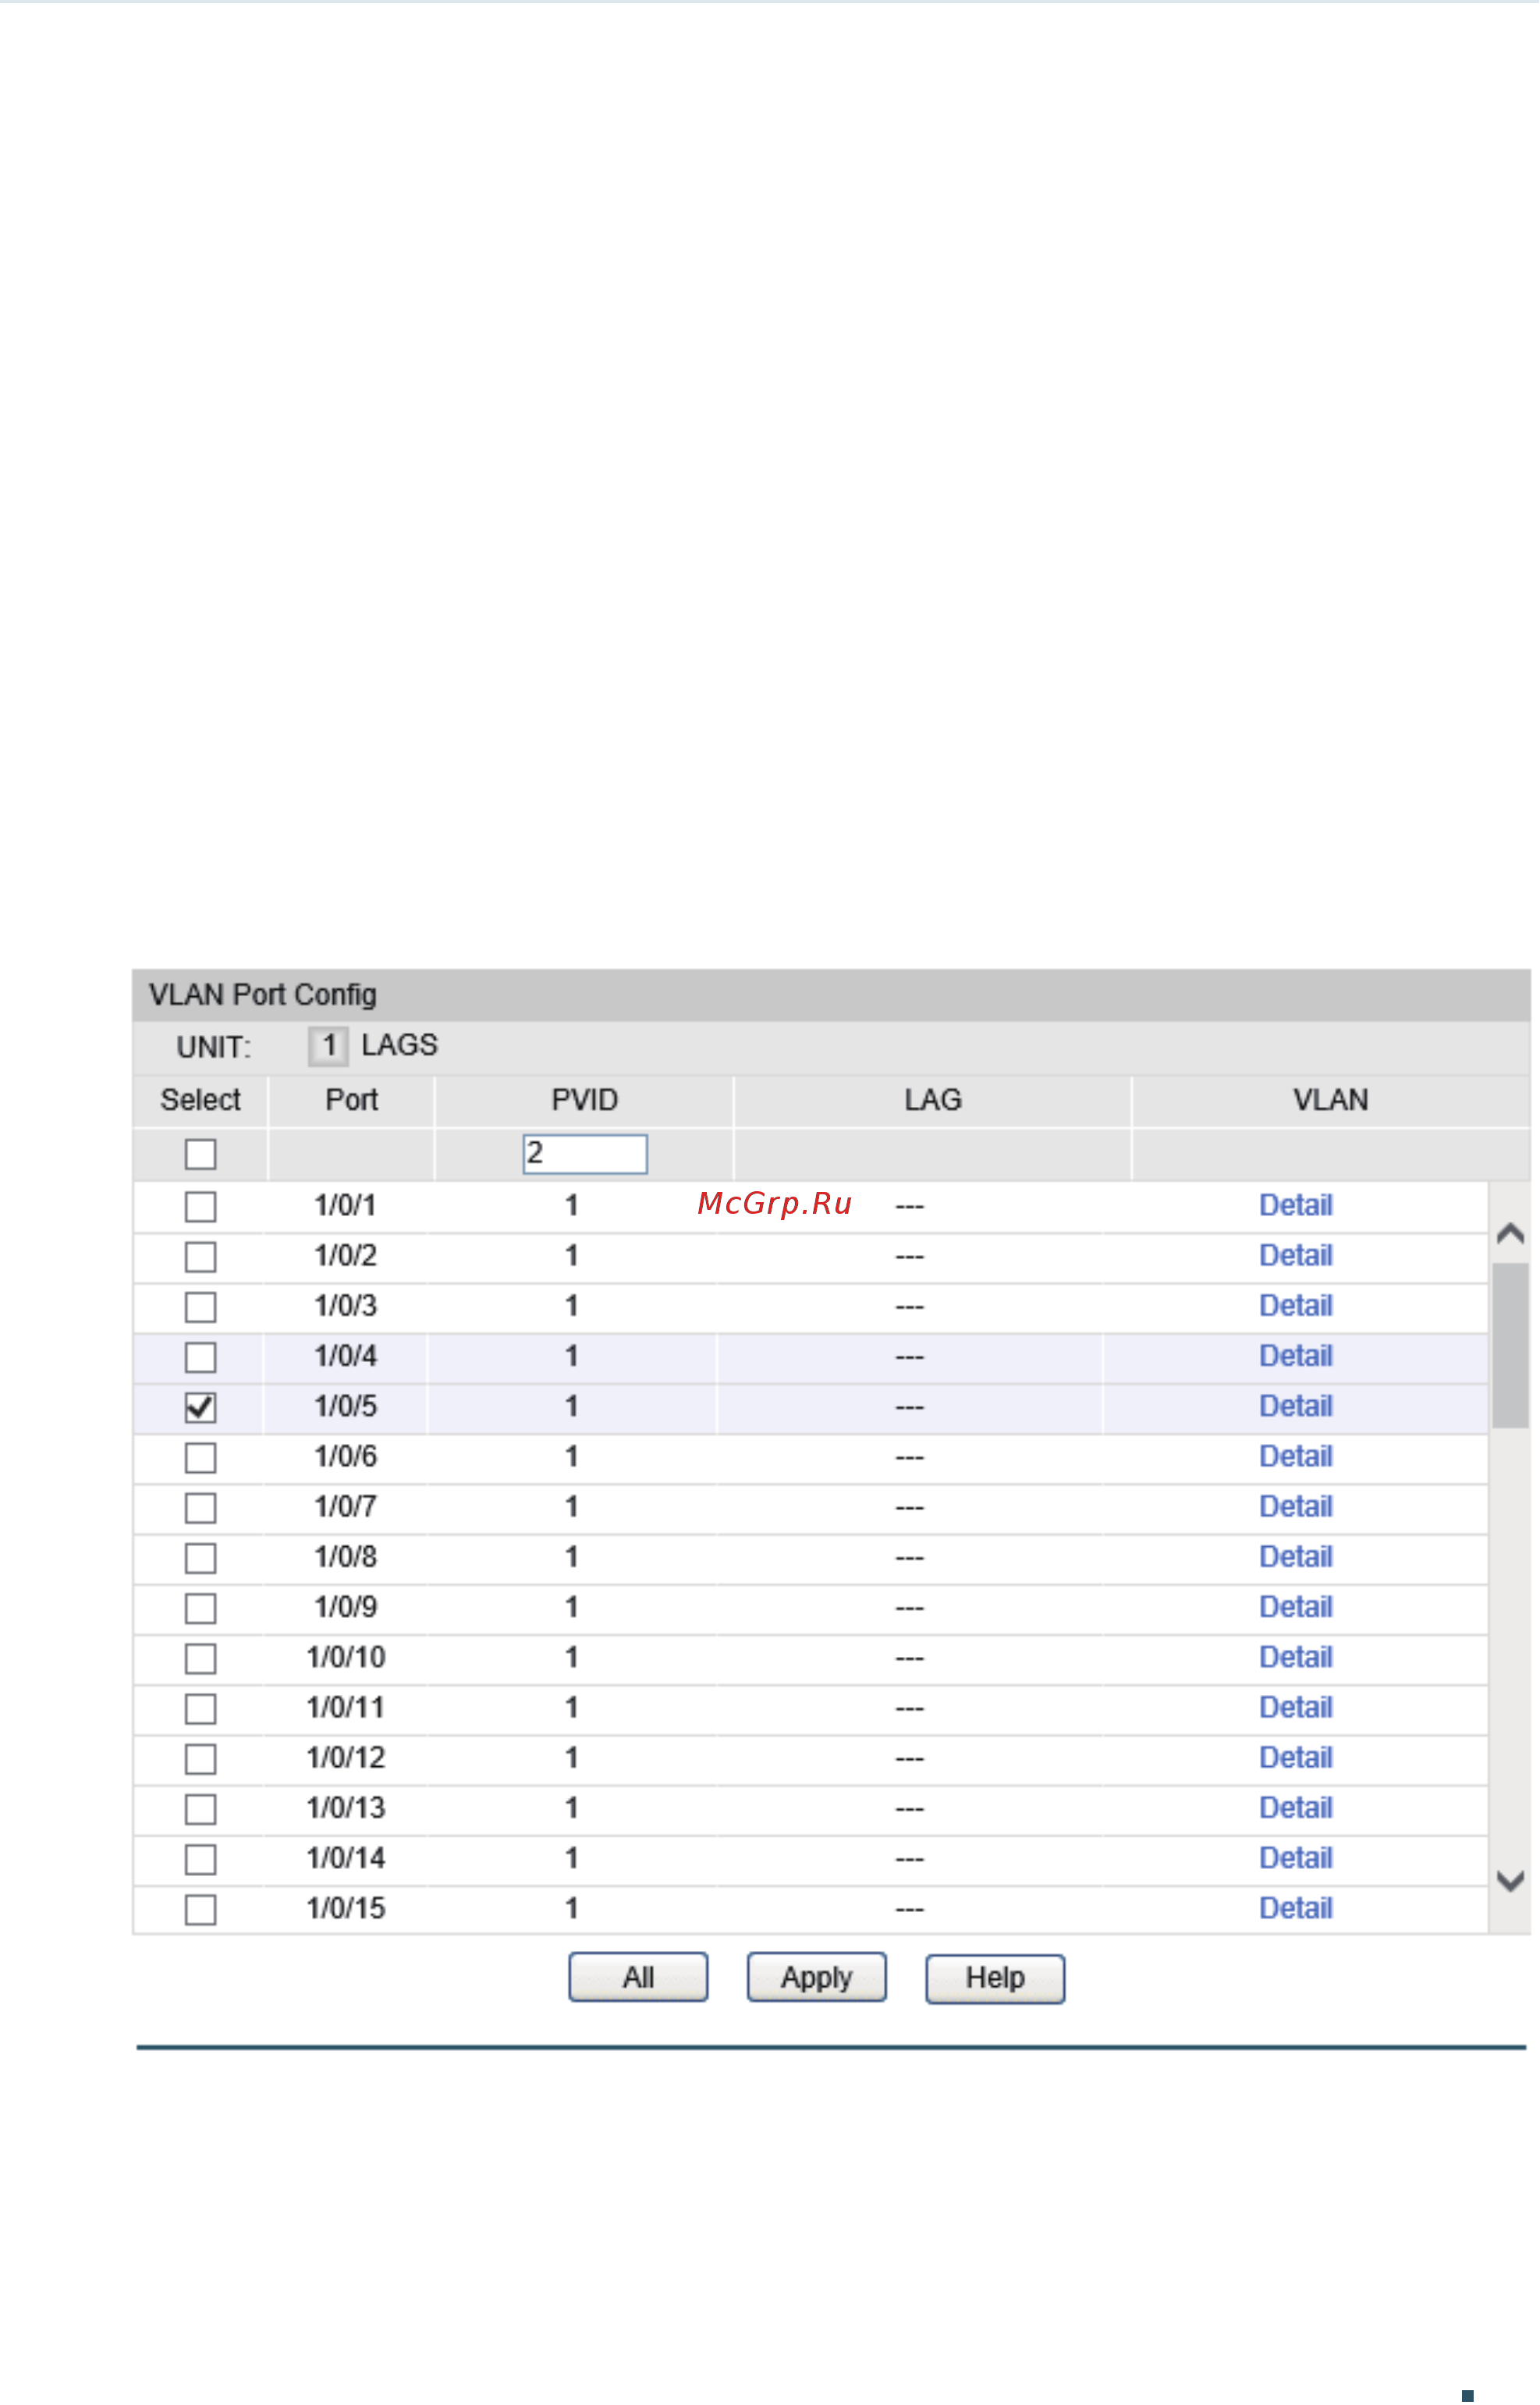Check the box for port 1/0/6
Image resolution: width=1540 pixels, height=2405 pixels.
click(200, 1457)
